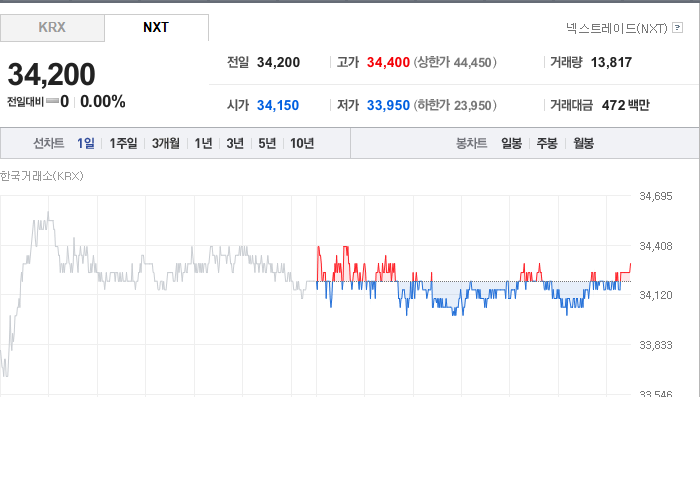
Task: Click the high price 34,400 value
Action: [x=388, y=62]
